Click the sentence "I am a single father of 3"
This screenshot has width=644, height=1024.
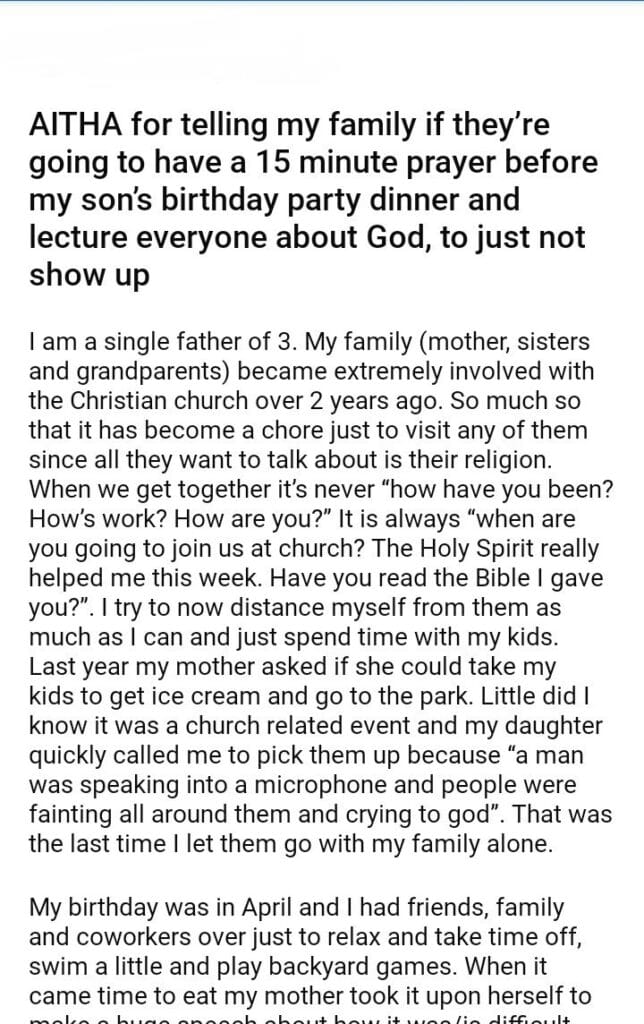(157, 342)
